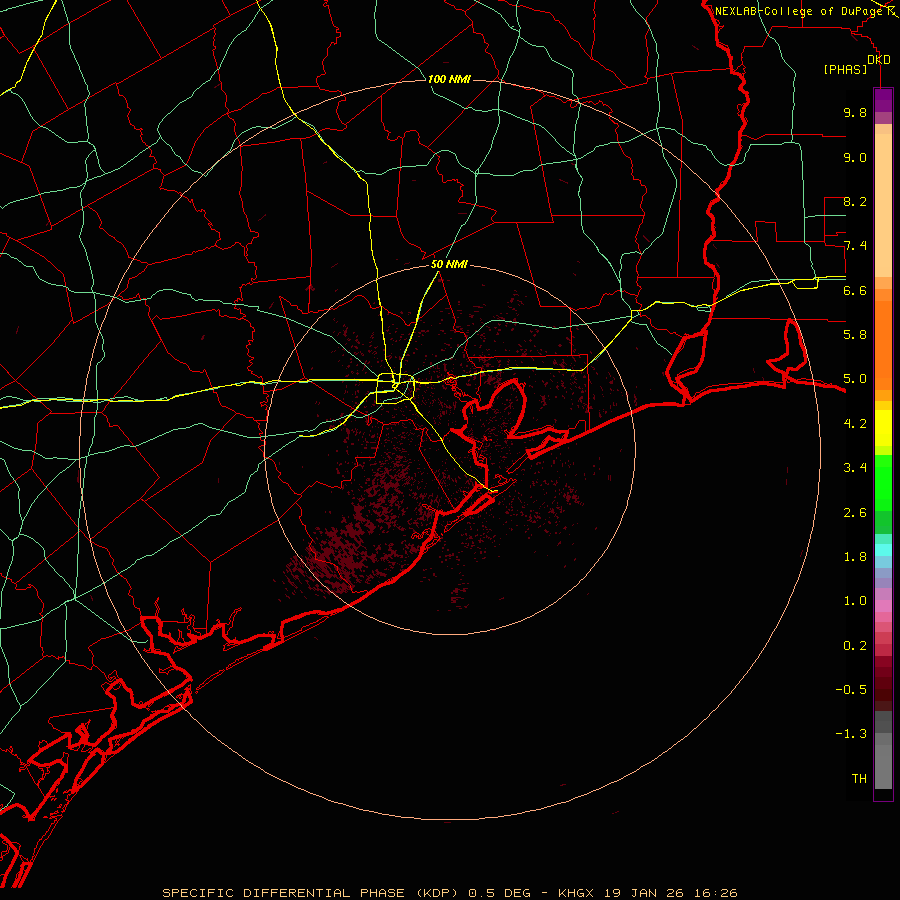Click the 8.2 color scale value
The width and height of the screenshot is (900, 900).
tap(855, 202)
